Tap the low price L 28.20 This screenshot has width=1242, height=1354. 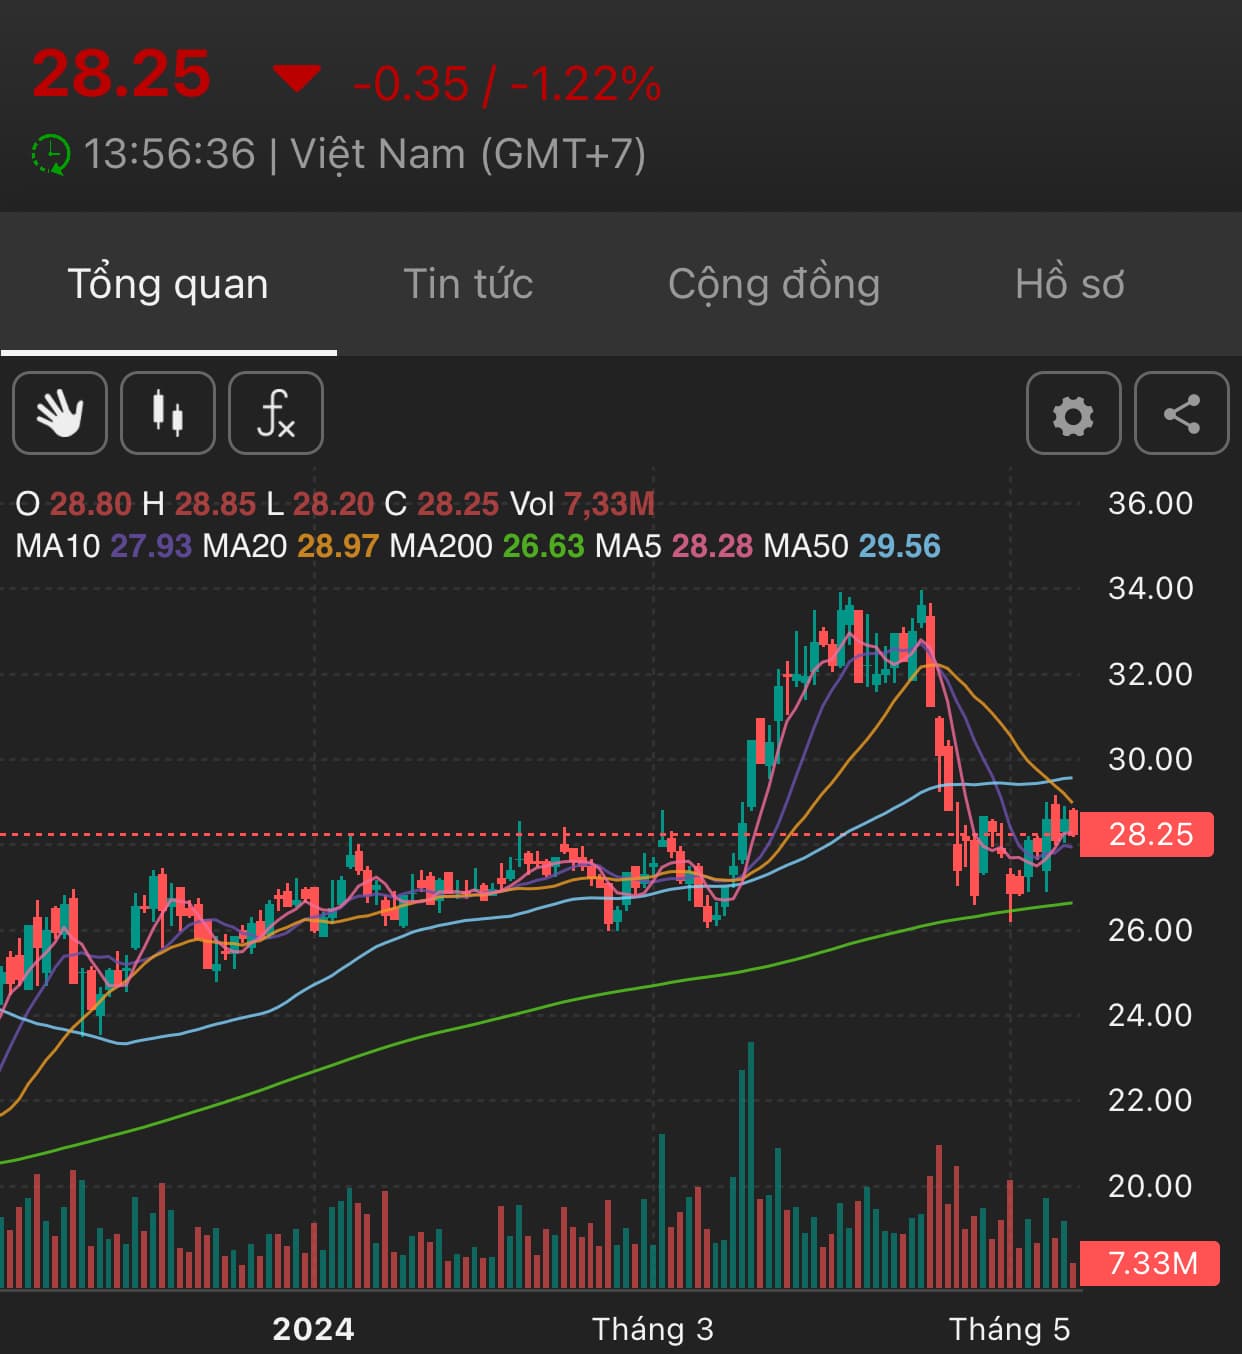pyautogui.click(x=320, y=504)
